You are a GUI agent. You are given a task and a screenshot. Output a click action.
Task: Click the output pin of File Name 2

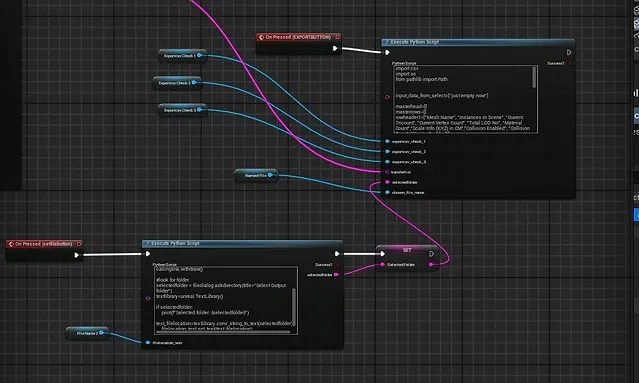coord(102,333)
